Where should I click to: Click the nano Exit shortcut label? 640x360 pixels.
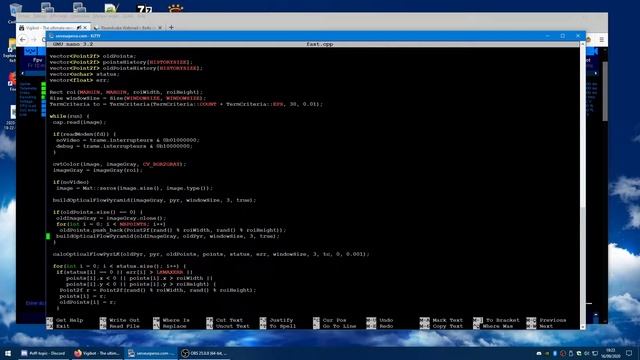point(62,327)
